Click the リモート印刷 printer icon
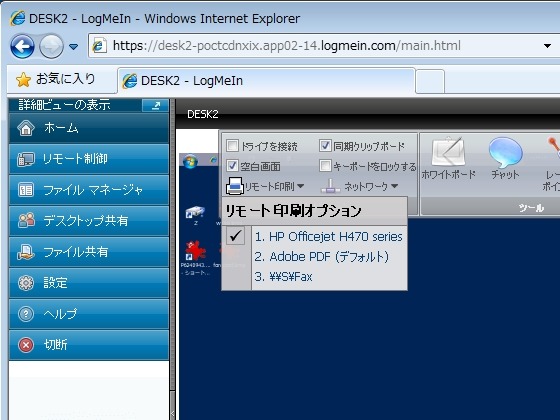Image resolution: width=560 pixels, height=420 pixels. coord(235,186)
